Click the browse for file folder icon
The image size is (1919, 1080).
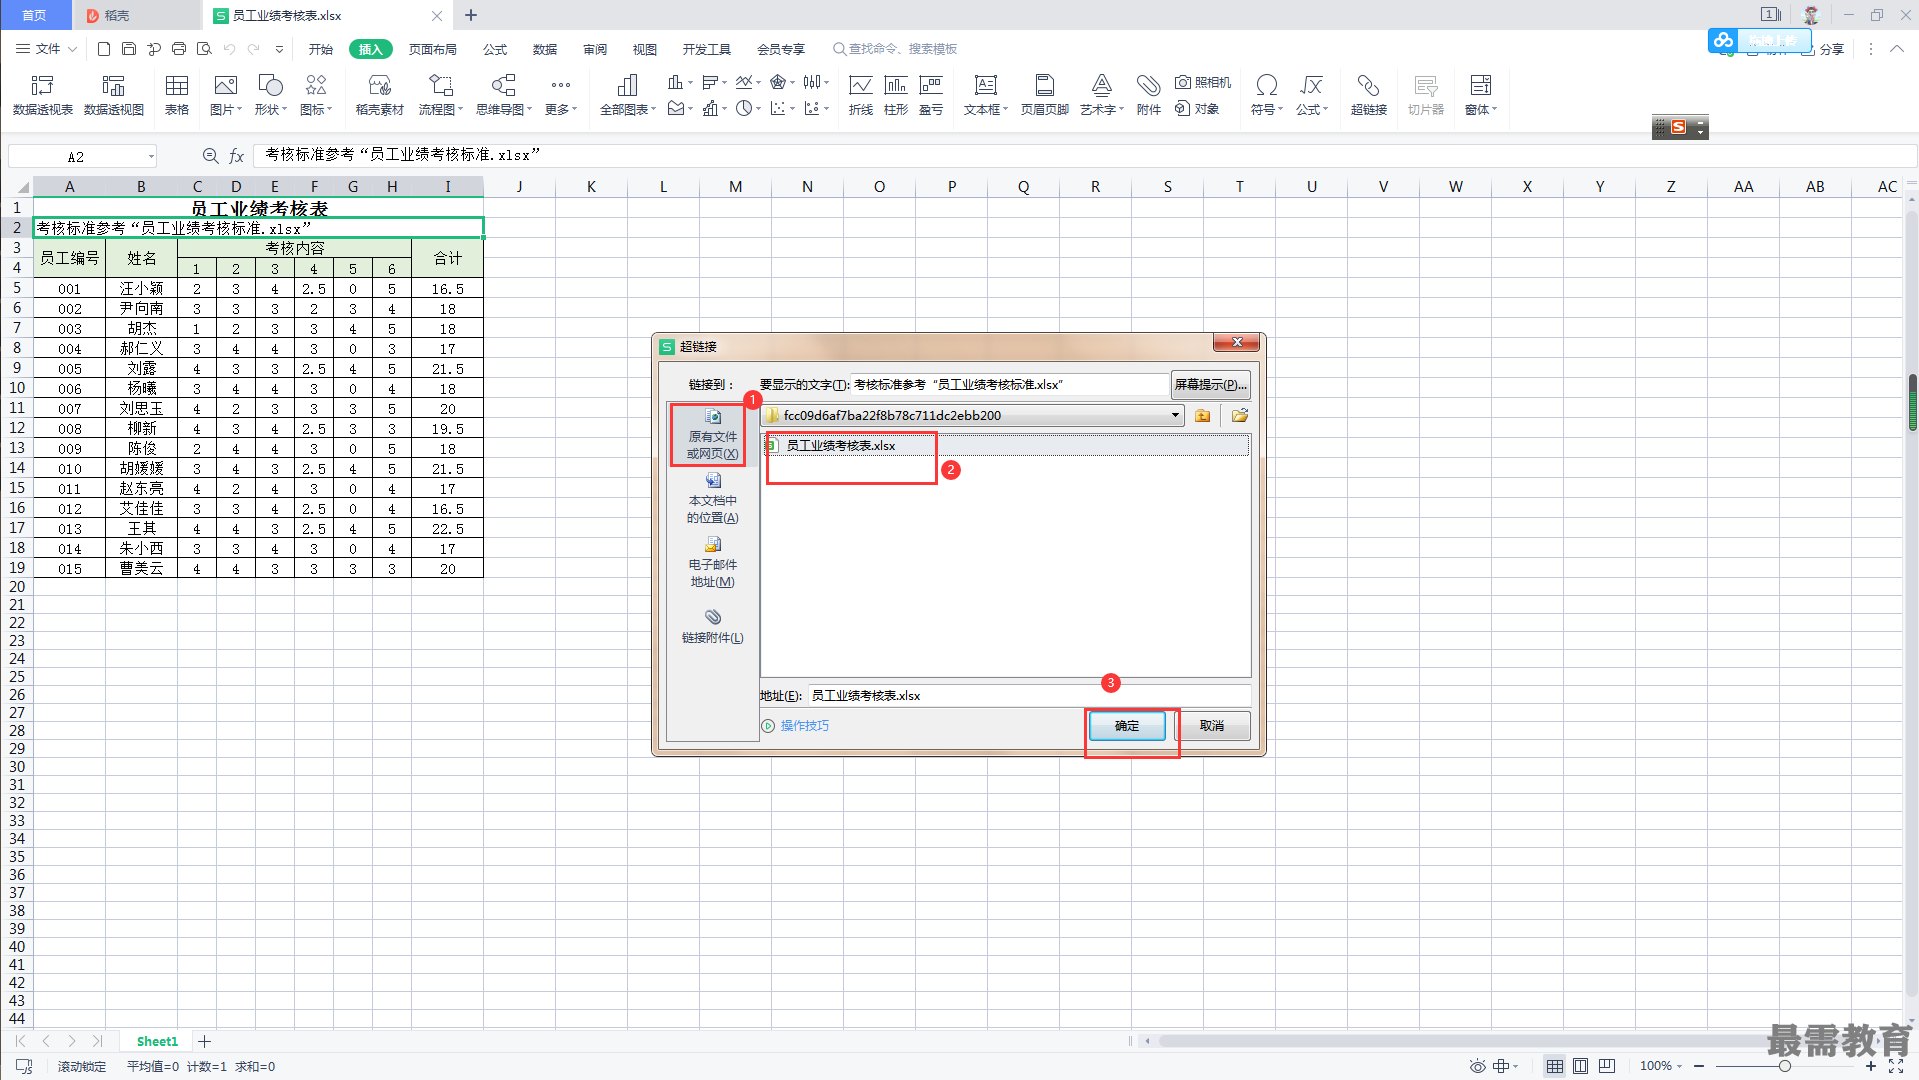1240,416
